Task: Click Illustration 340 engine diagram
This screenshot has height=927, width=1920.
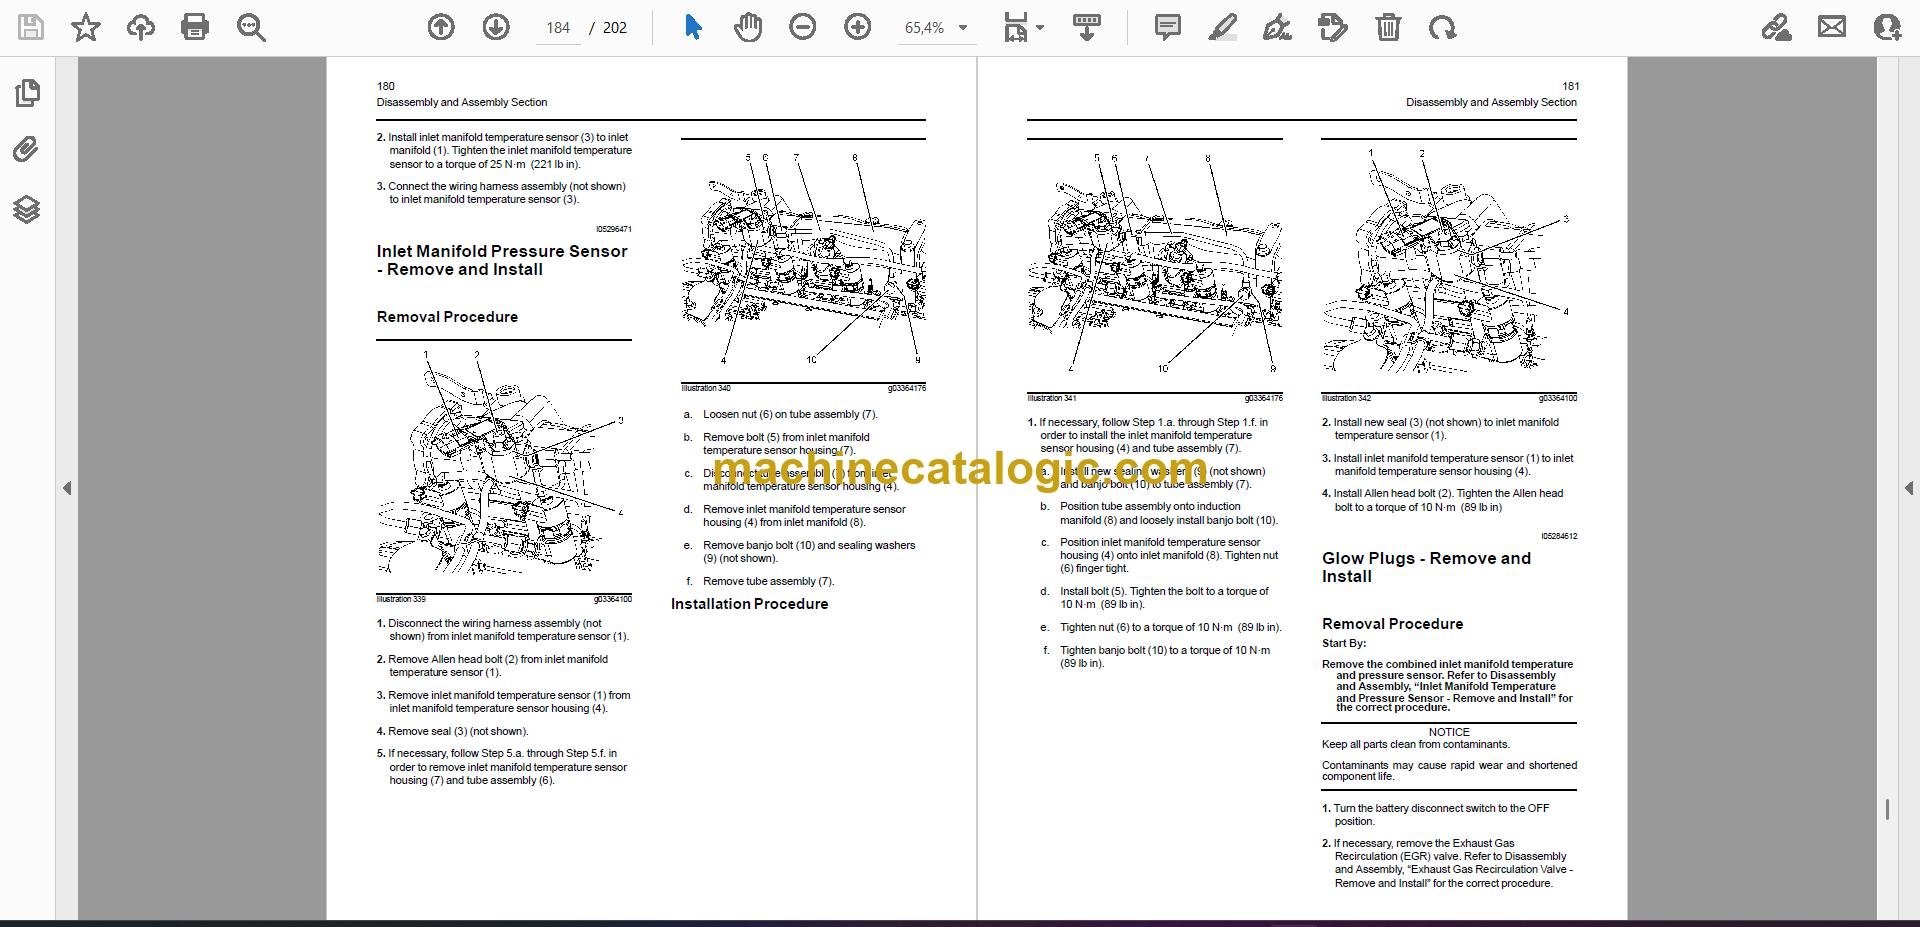Action: [803, 259]
